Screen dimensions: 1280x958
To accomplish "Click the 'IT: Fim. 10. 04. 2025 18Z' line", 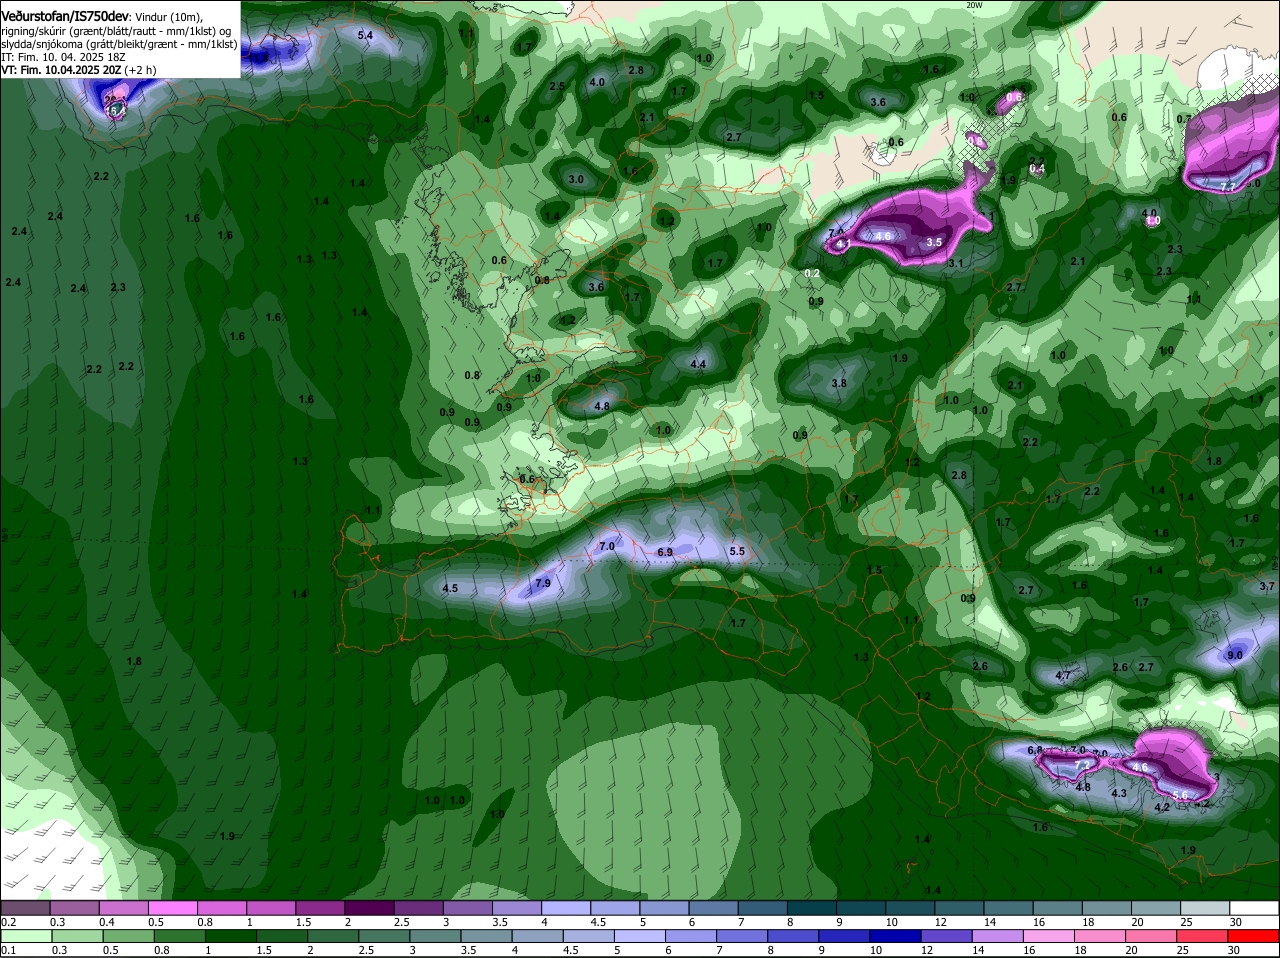I will [63, 57].
